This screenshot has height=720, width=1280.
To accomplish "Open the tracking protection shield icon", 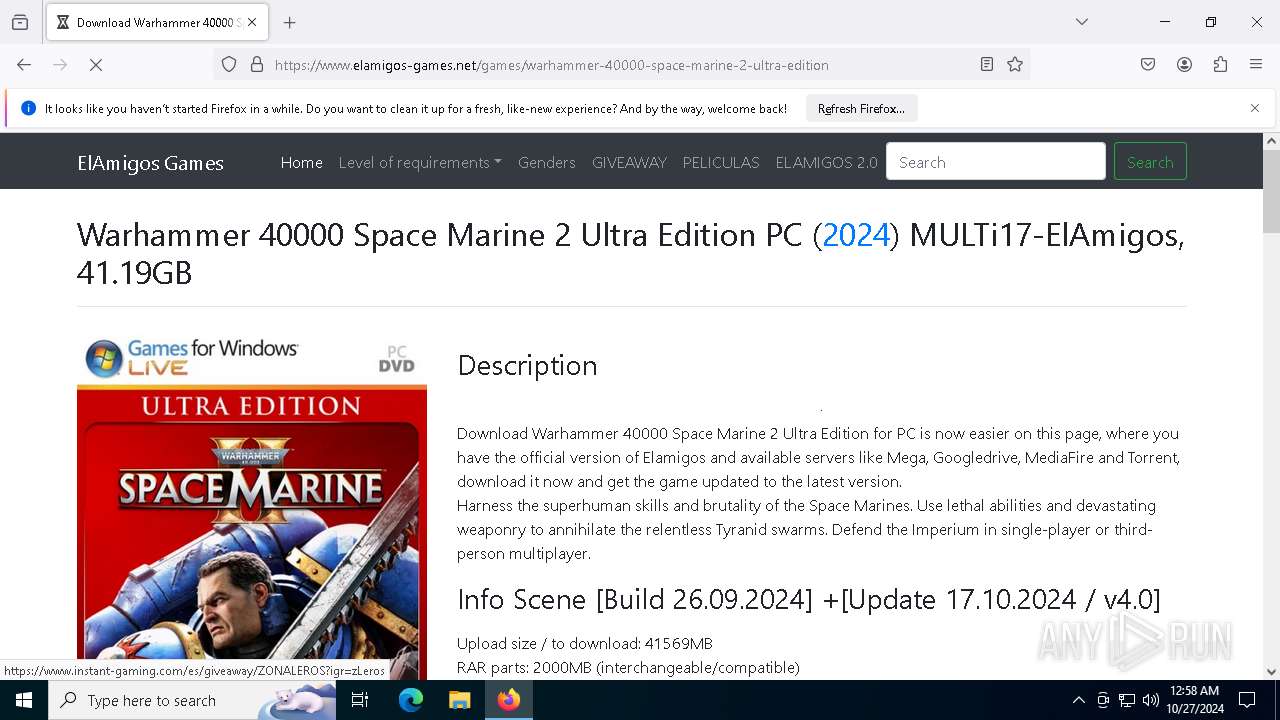I will 229,65.
